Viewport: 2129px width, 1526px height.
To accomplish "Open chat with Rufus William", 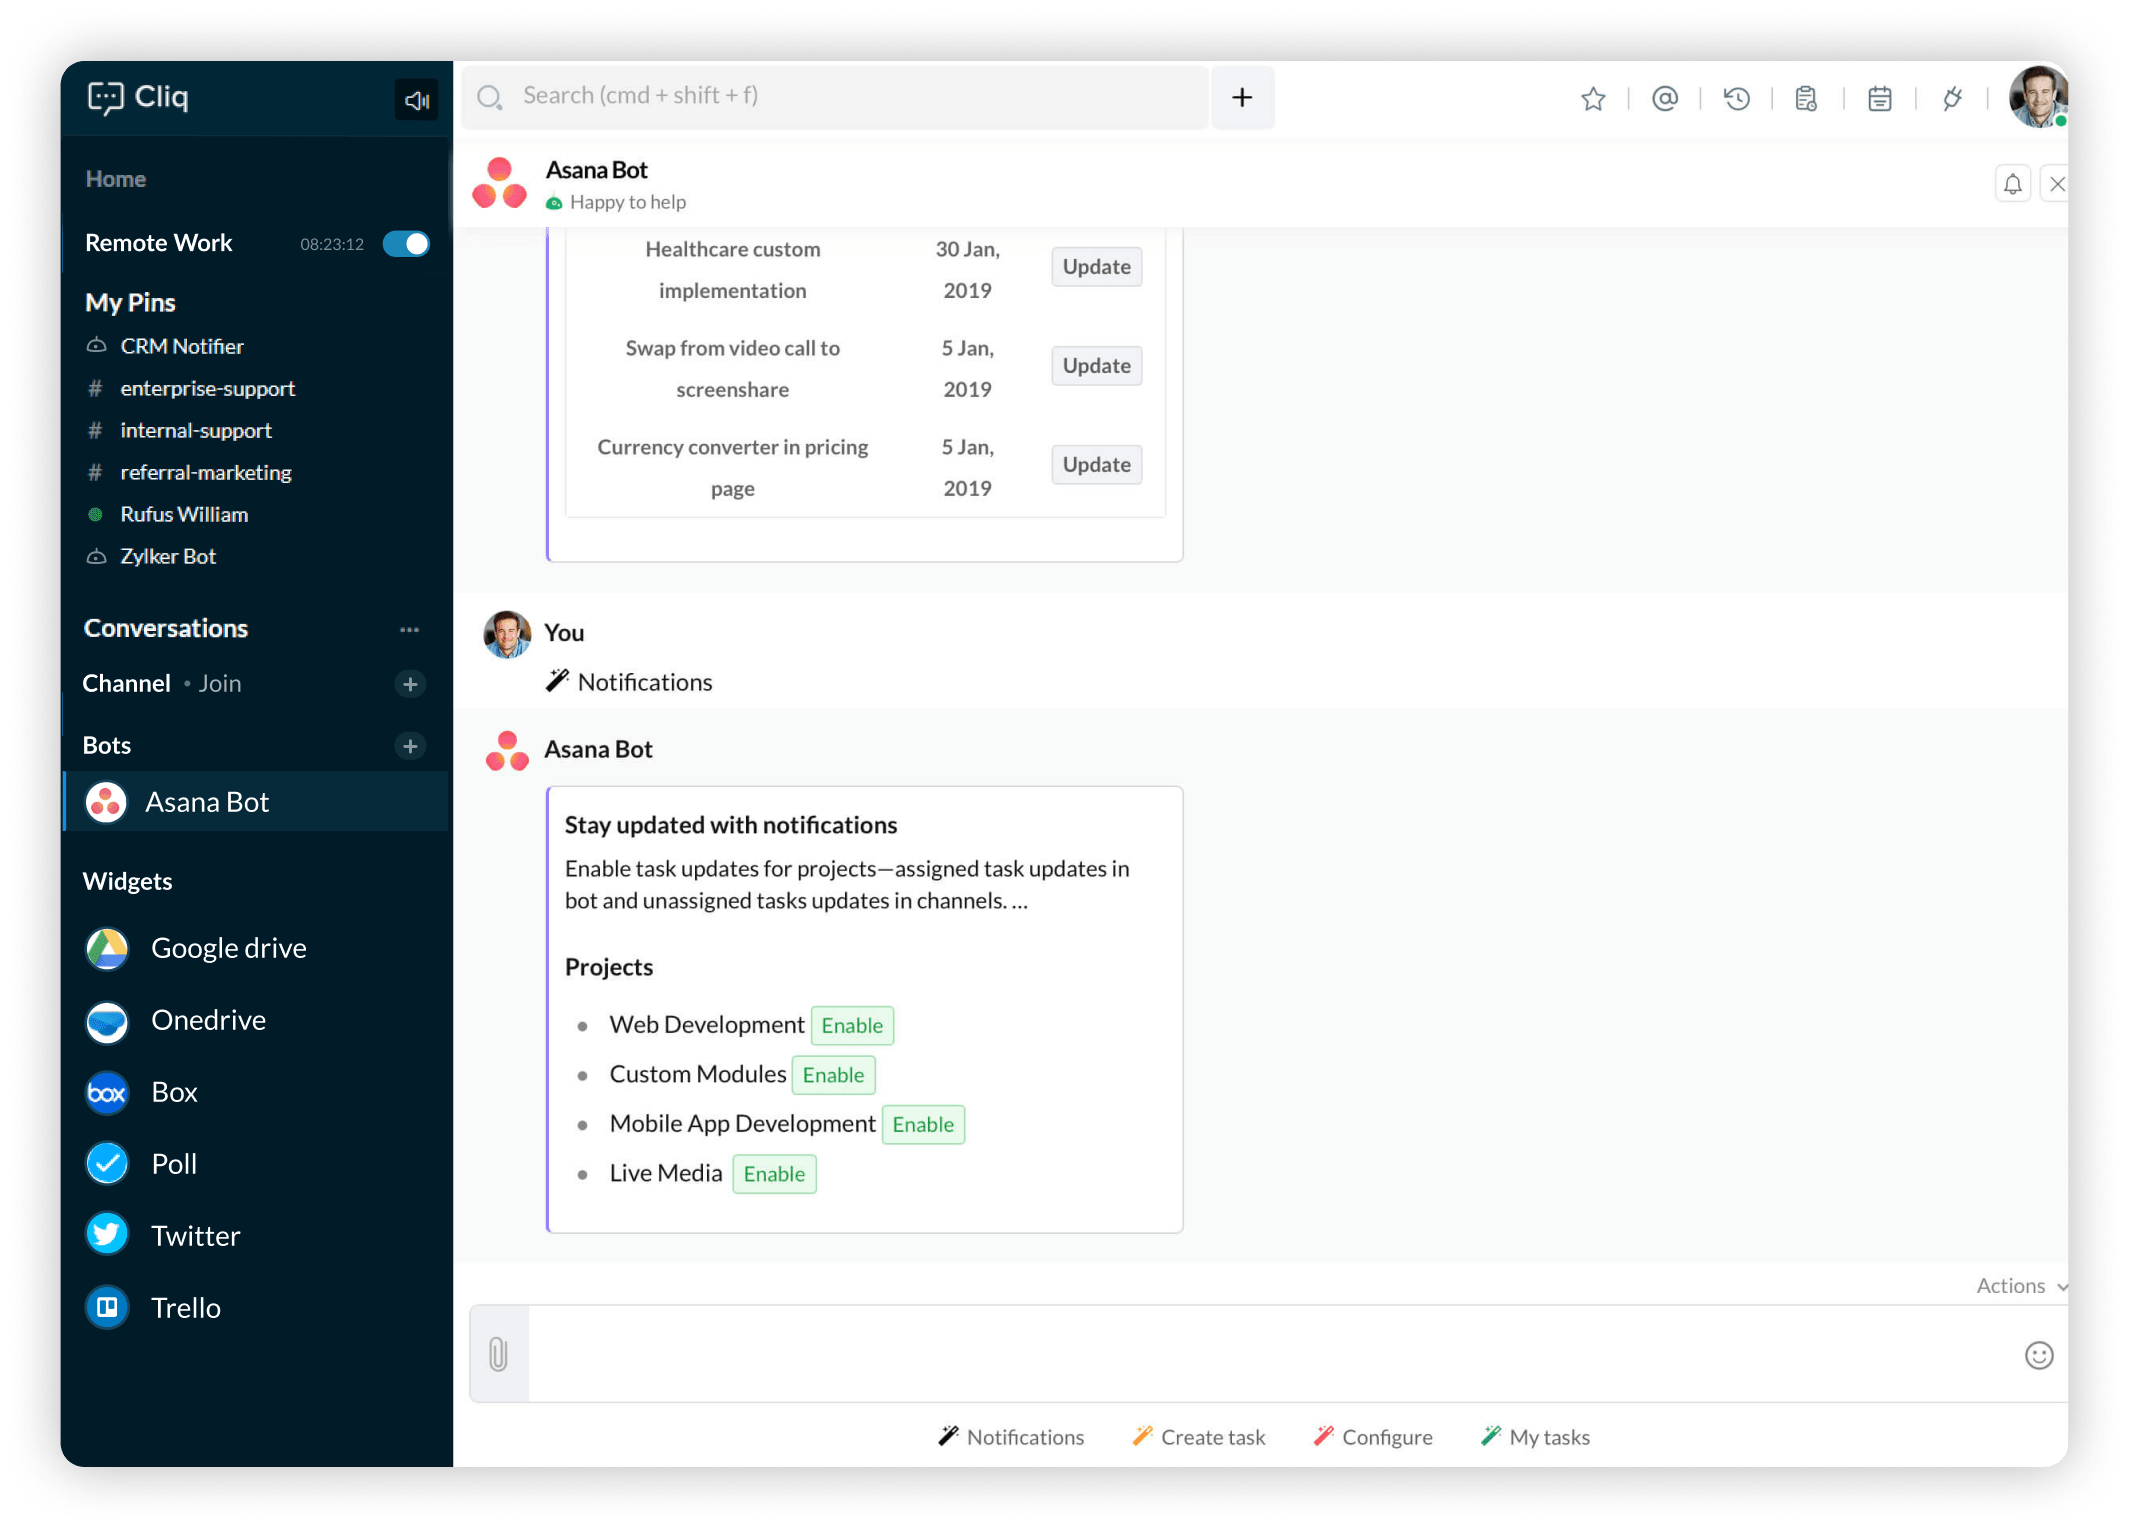I will tap(167, 514).
